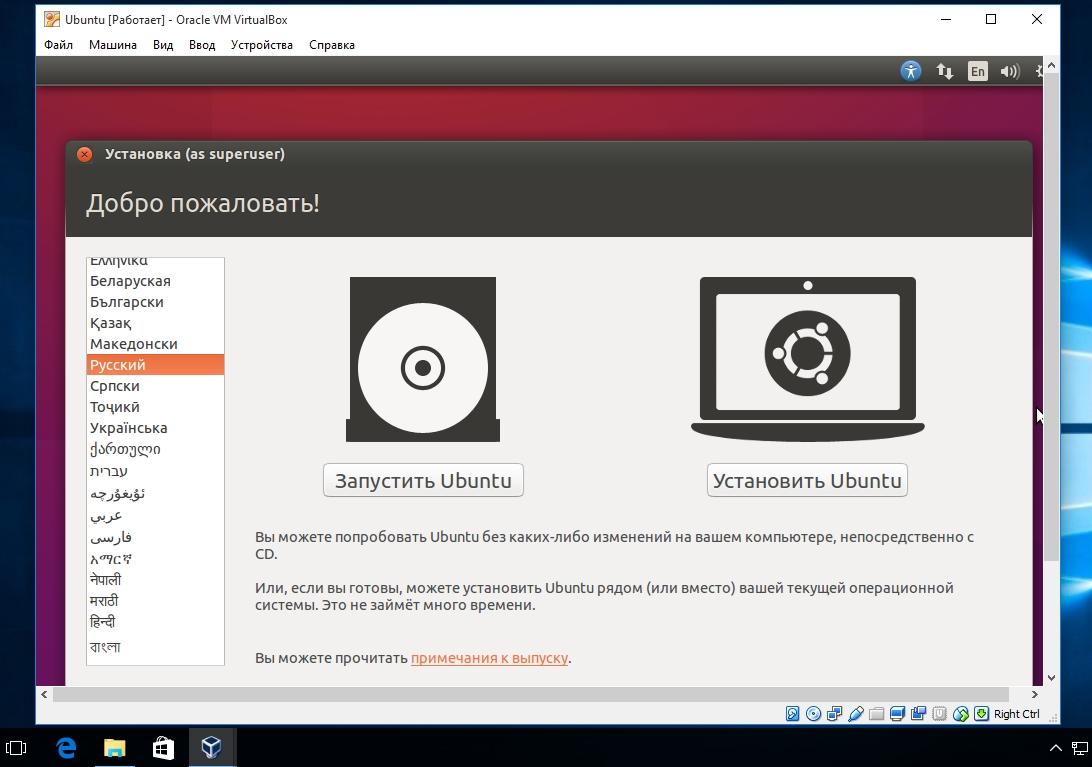Show hidden system tray icons
The image size is (1092, 767).
pyautogui.click(x=1056, y=748)
